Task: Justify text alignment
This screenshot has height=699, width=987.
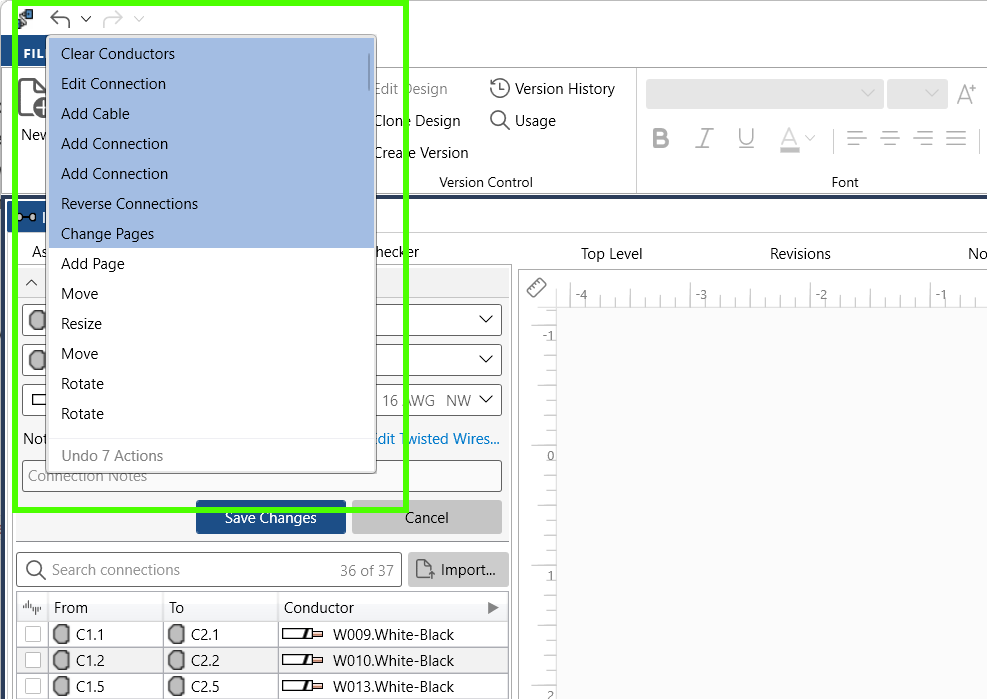Action: pyautogui.click(x=956, y=138)
